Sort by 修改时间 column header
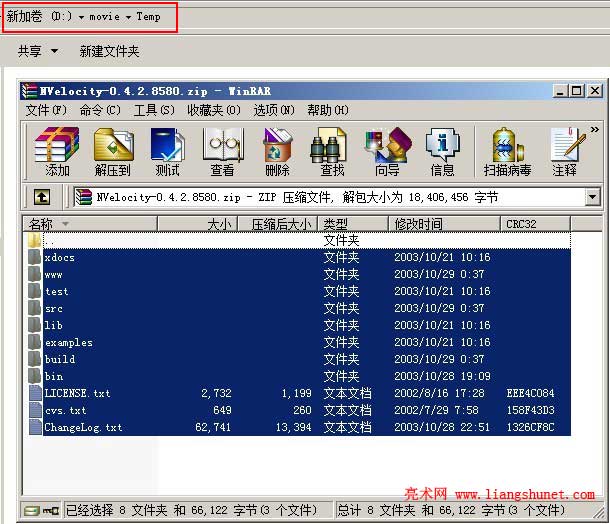Image resolution: width=610 pixels, height=524 pixels. (445, 224)
